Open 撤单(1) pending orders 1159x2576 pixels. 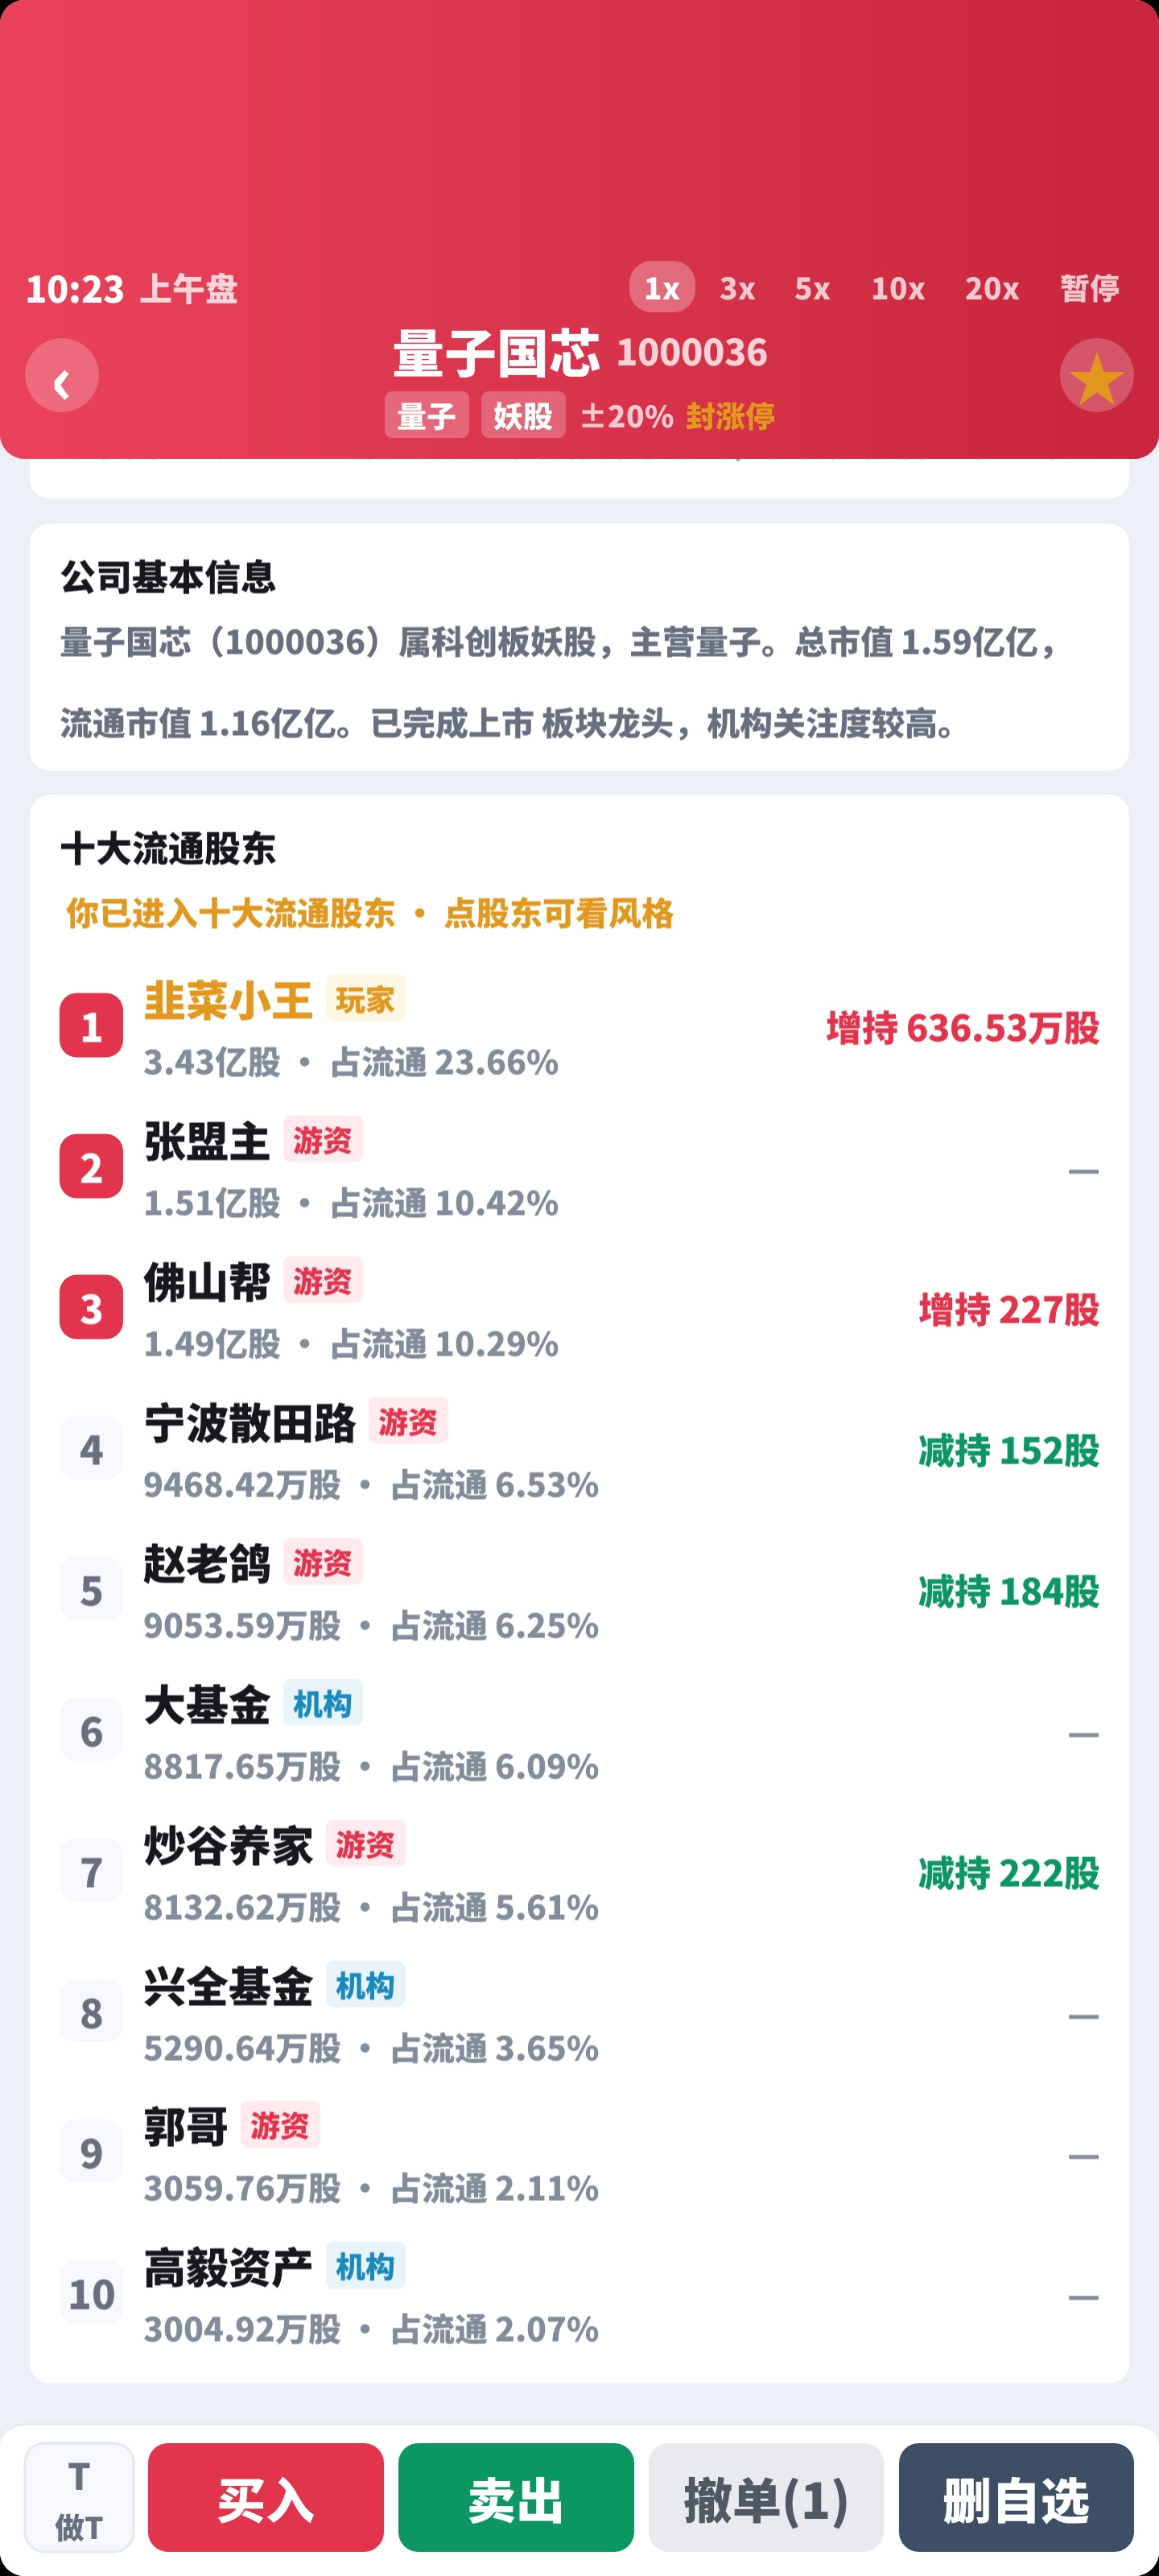pos(766,2497)
